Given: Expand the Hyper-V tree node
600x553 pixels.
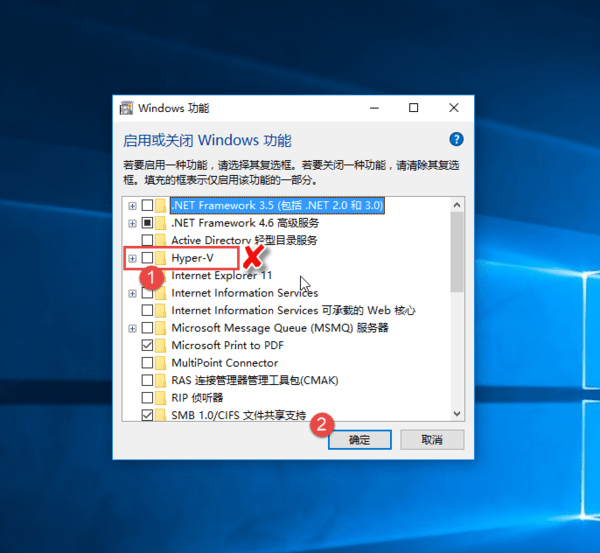Looking at the screenshot, I should (x=132, y=258).
